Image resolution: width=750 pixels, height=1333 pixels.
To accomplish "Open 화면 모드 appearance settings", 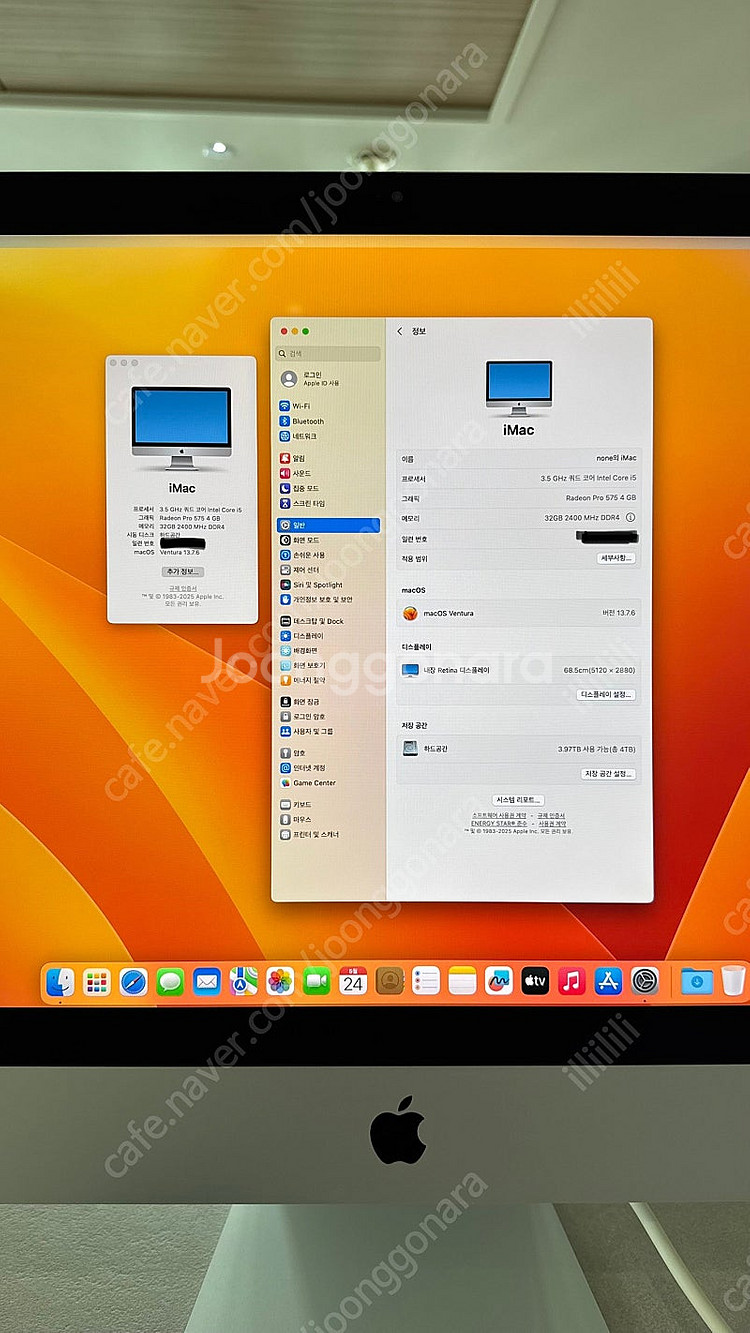I will [x=328, y=540].
